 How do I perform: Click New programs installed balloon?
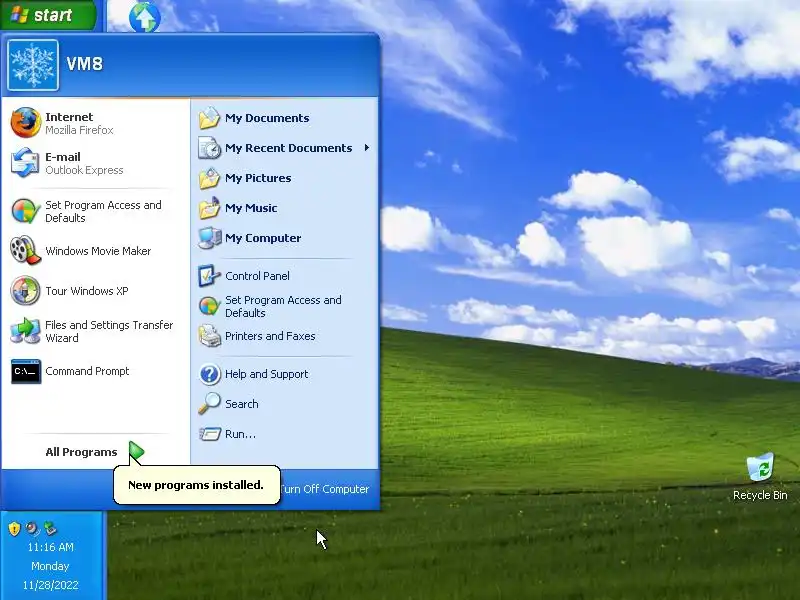(196, 485)
